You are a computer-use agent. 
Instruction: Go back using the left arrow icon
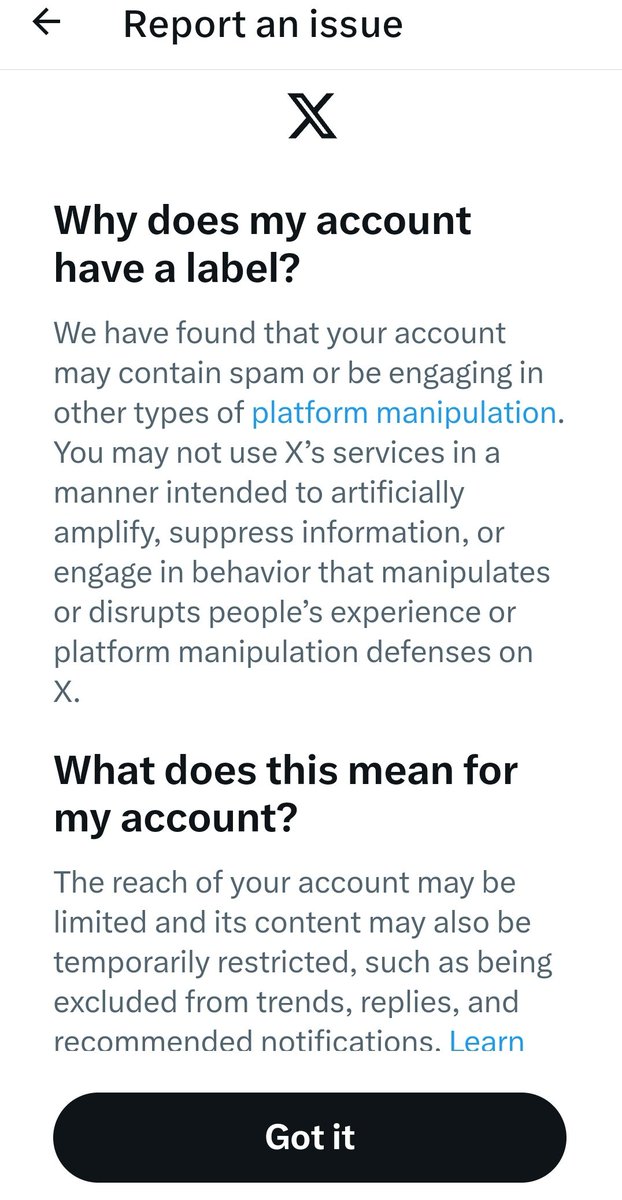[x=47, y=24]
